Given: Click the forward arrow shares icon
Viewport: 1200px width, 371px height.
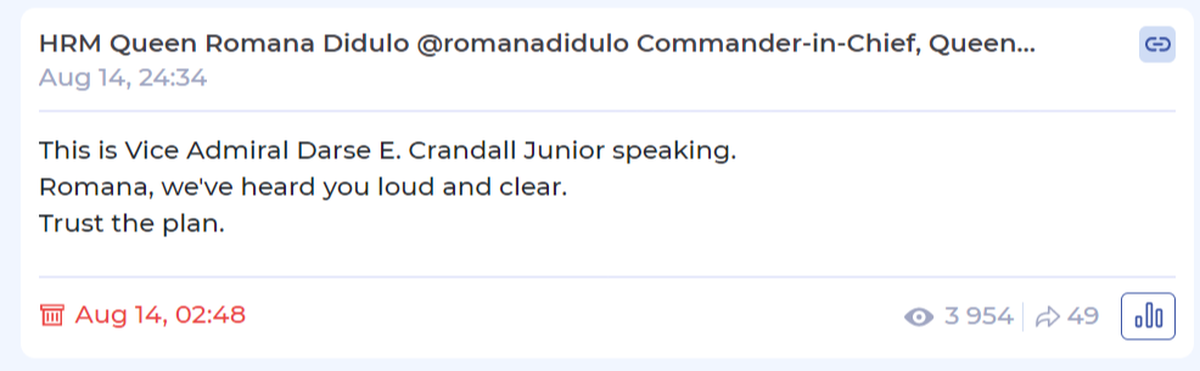Looking at the screenshot, I should [x=1047, y=317].
